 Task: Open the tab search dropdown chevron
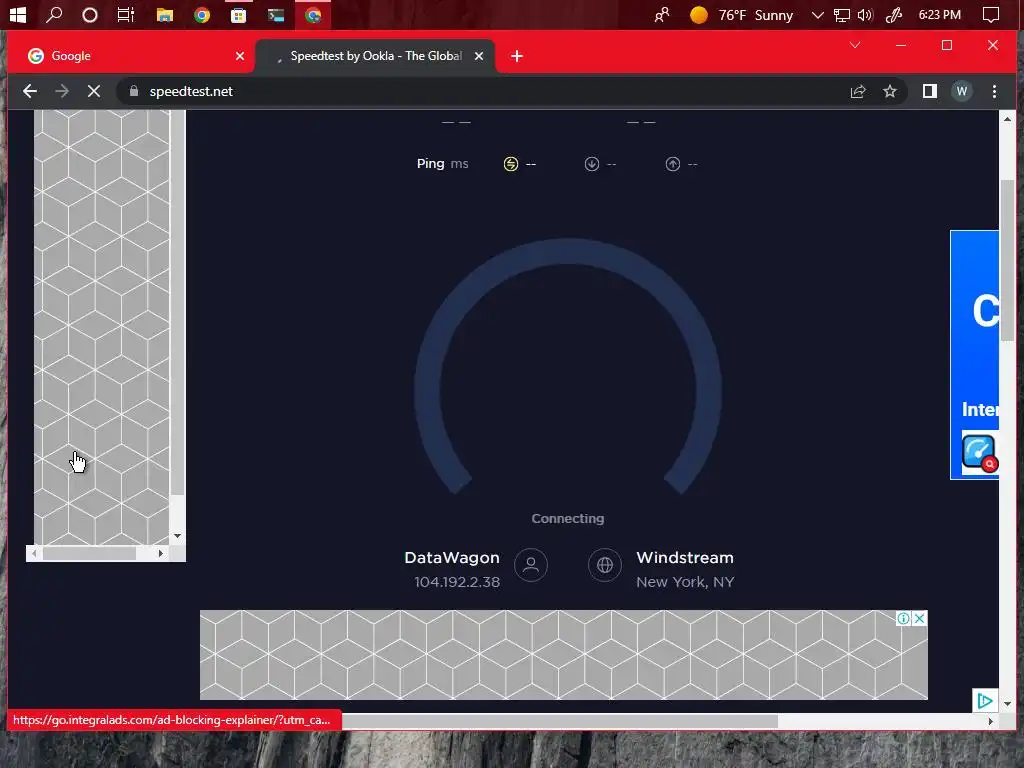855,45
